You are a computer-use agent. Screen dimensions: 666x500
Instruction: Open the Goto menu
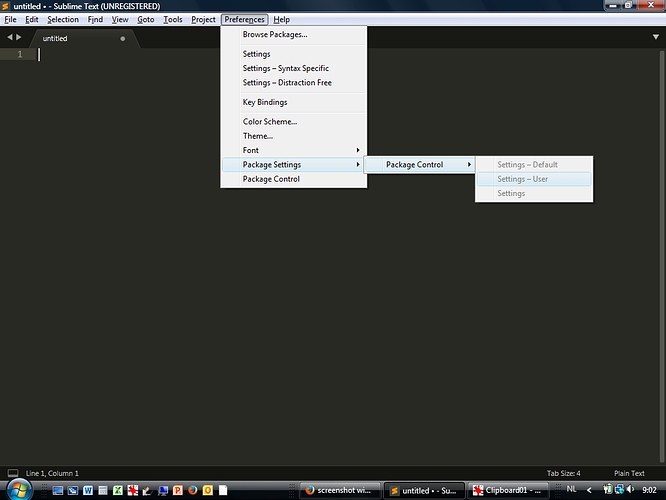[145, 20]
